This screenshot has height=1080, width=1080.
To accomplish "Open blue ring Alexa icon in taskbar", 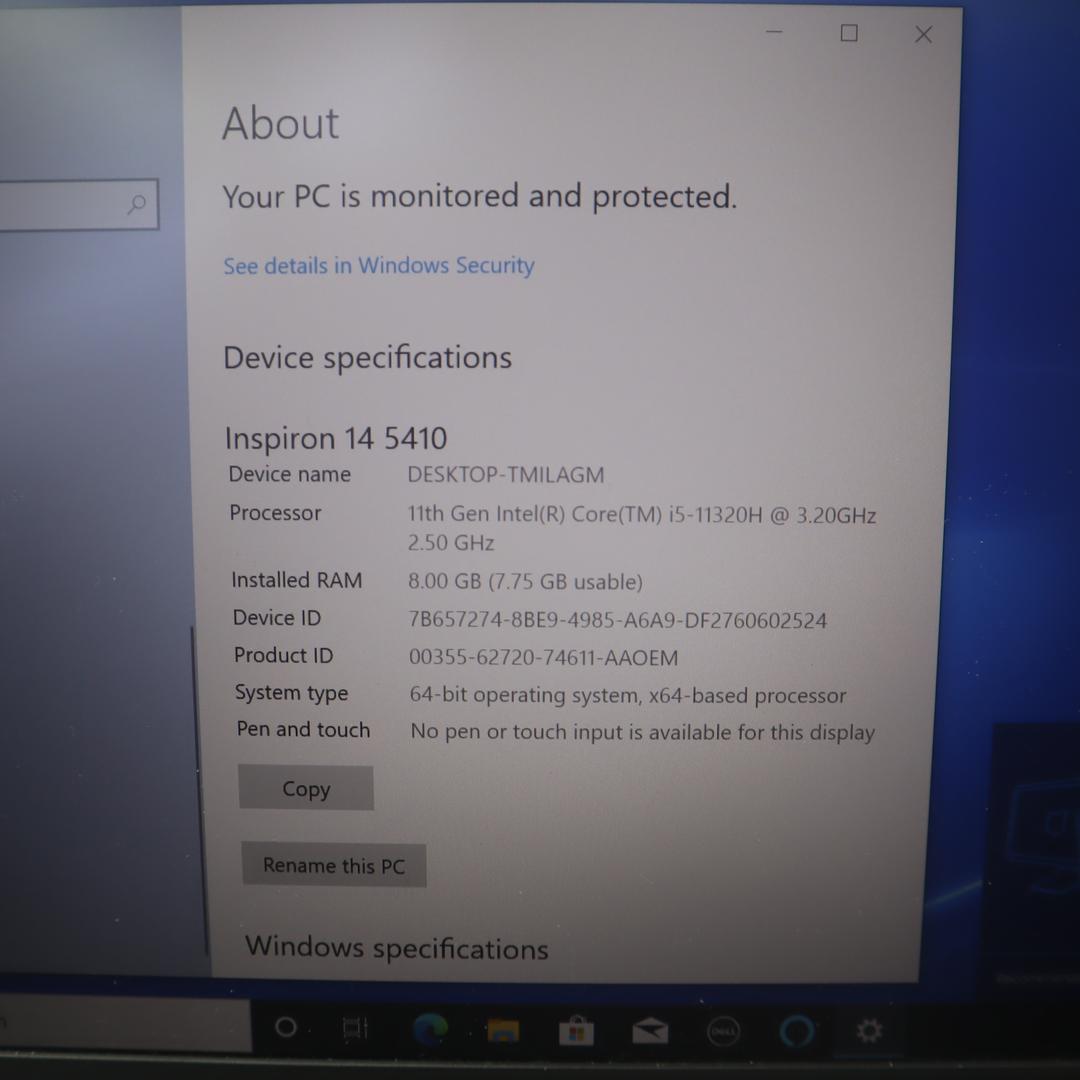I will [797, 1031].
